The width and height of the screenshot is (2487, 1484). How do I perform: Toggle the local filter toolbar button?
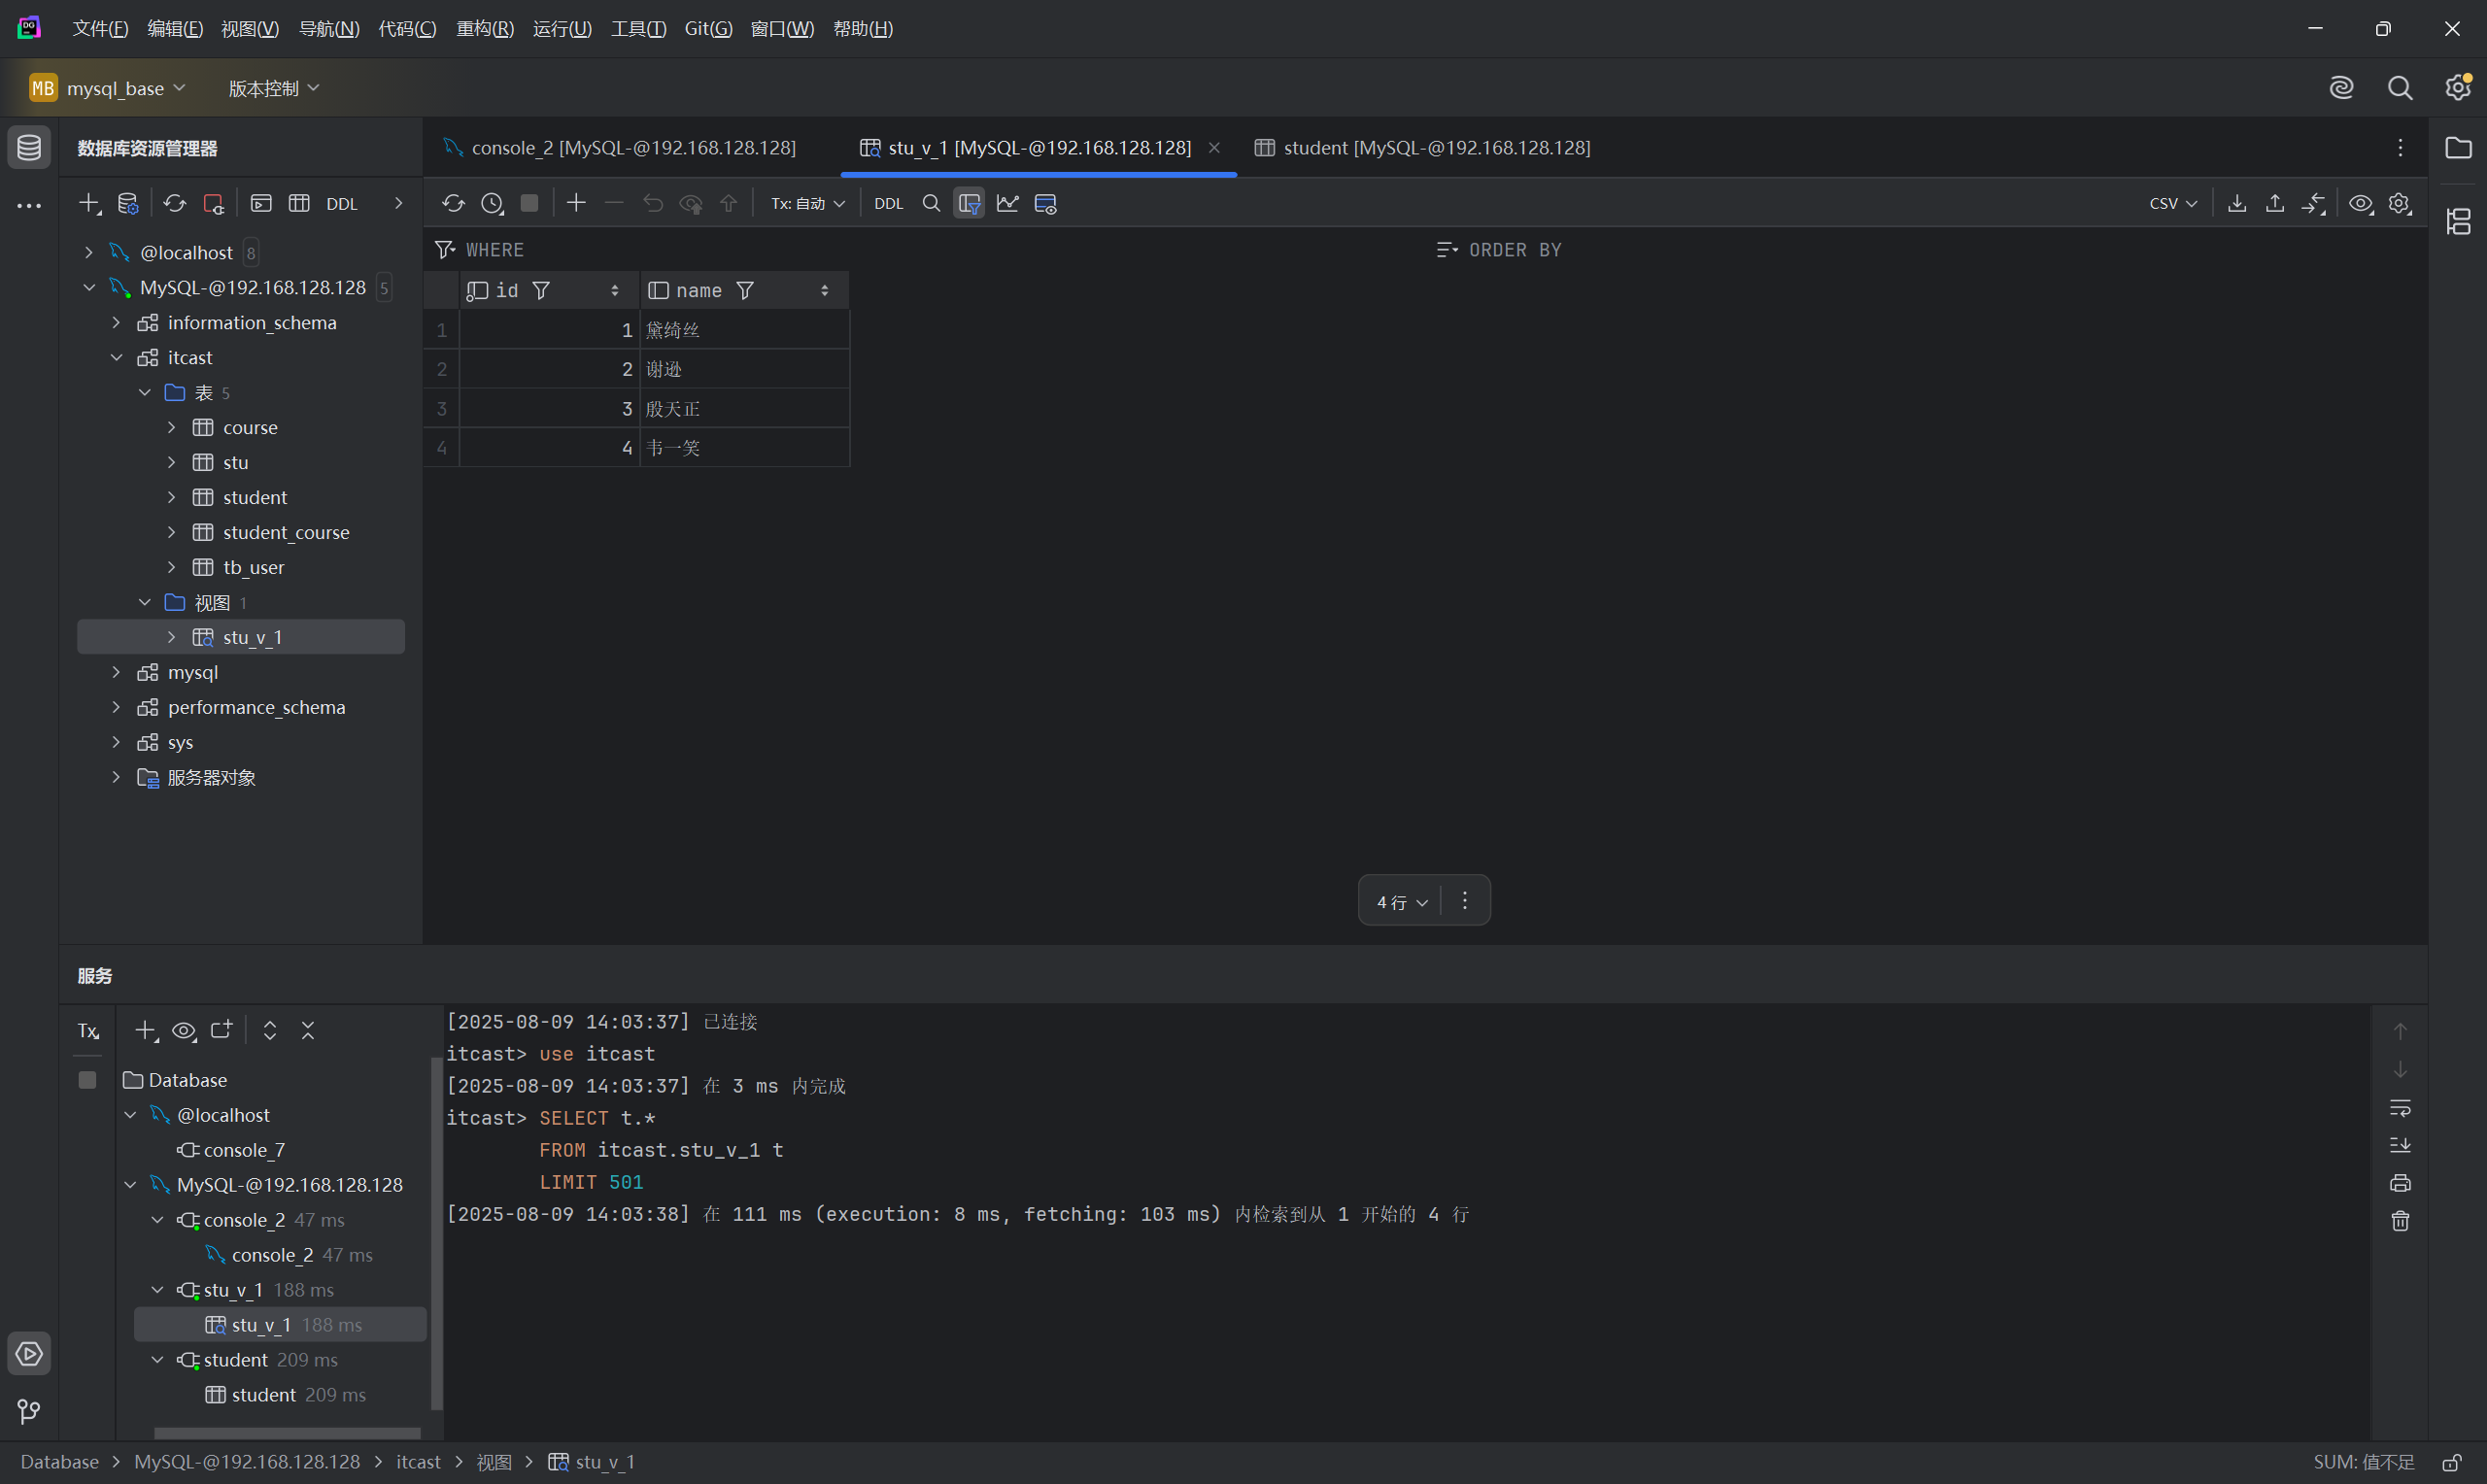click(x=968, y=203)
